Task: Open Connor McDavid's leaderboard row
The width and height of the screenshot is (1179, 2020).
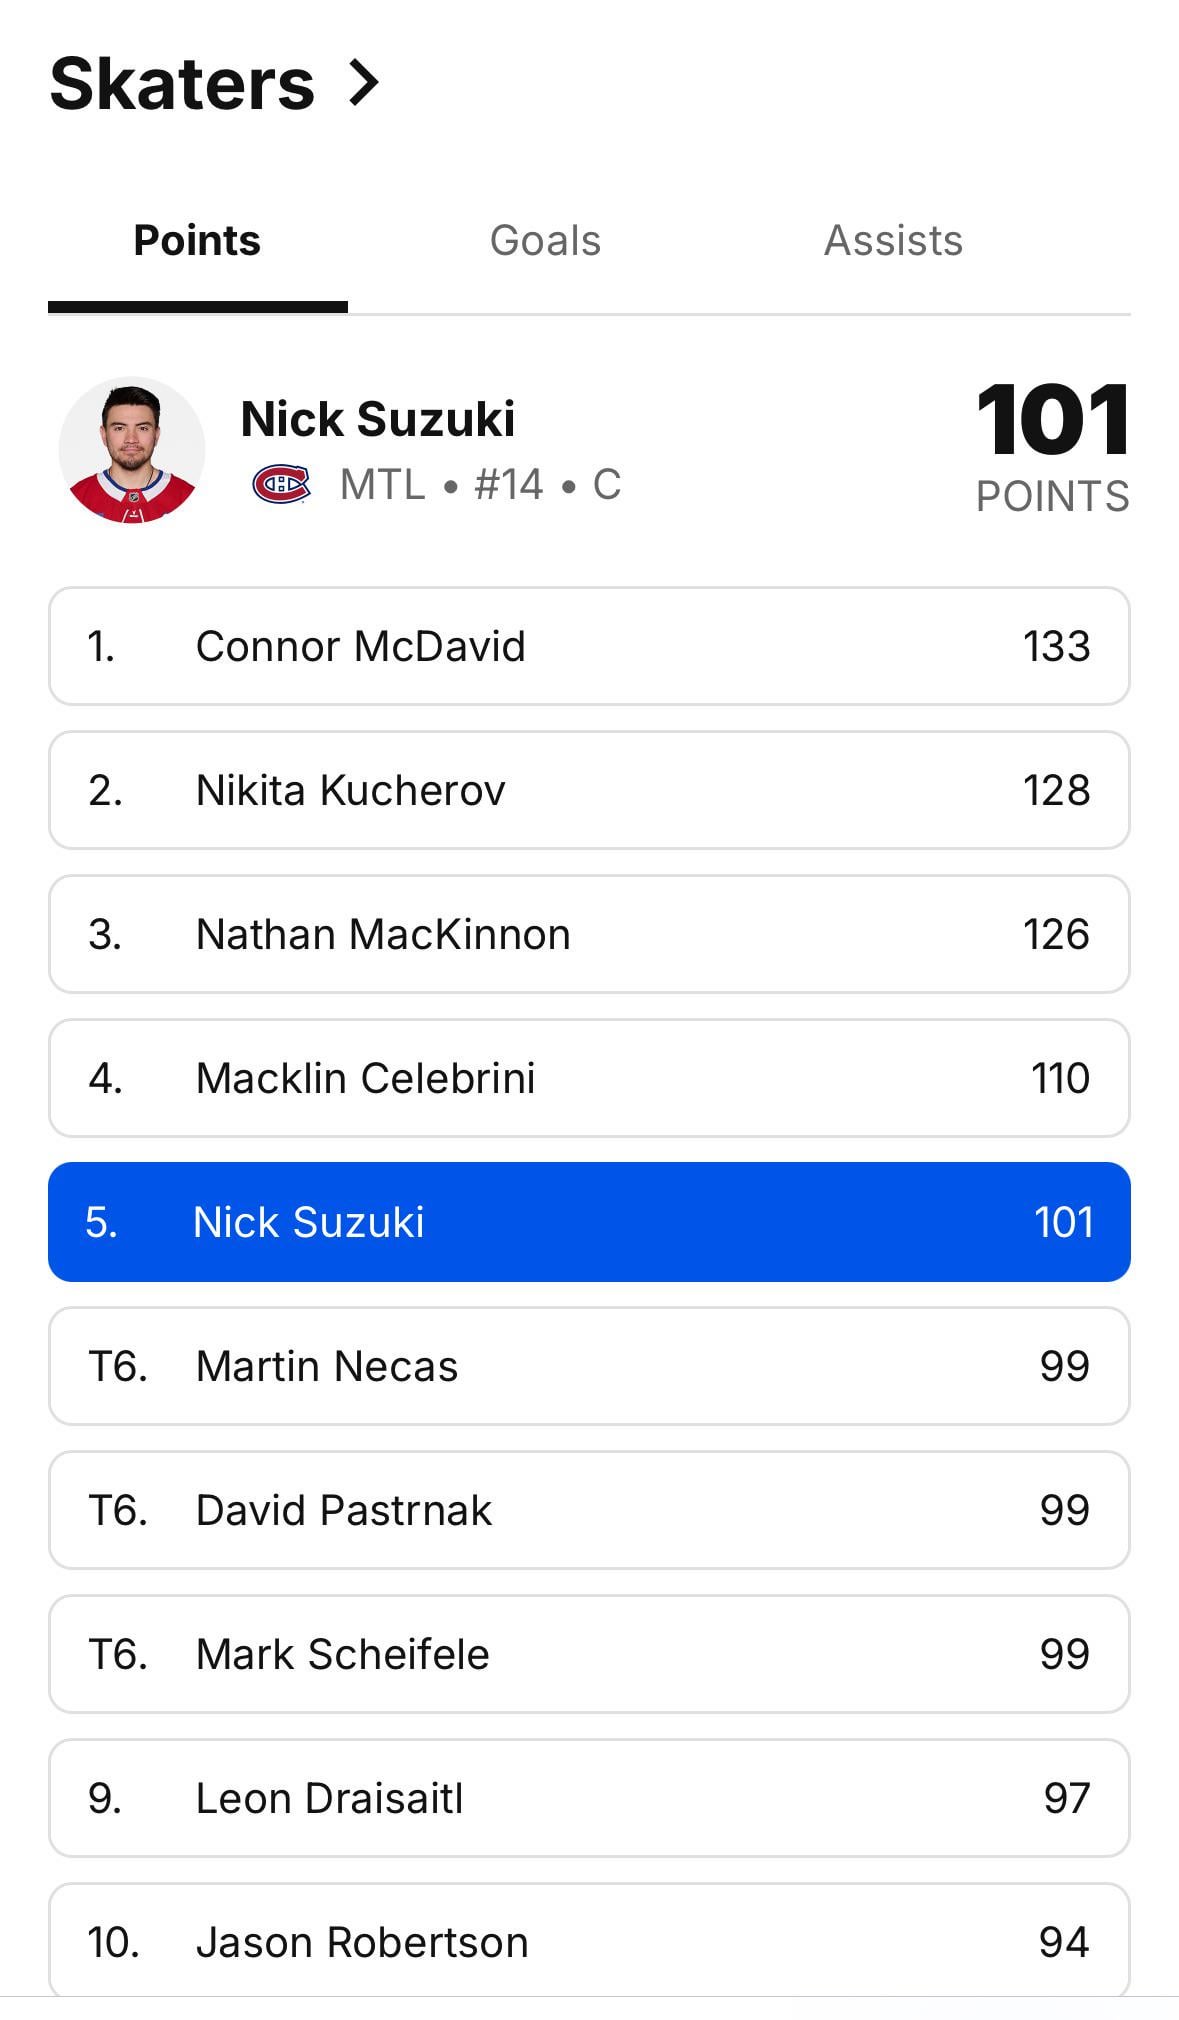Action: point(589,646)
